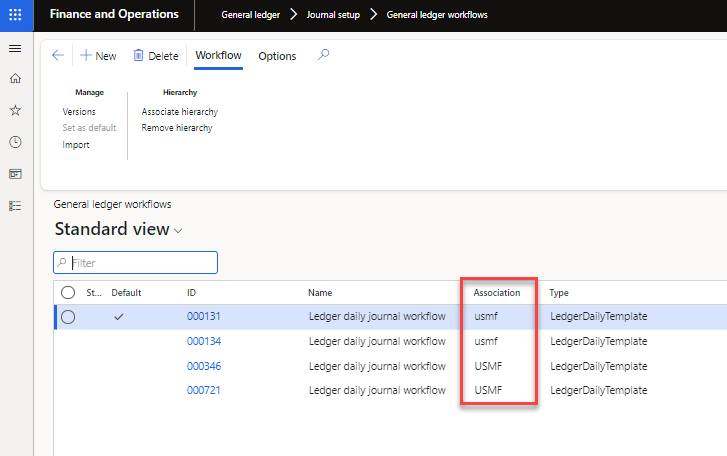The height and width of the screenshot is (456, 727).
Task: Click usmf association in row 000131
Action: (486, 317)
